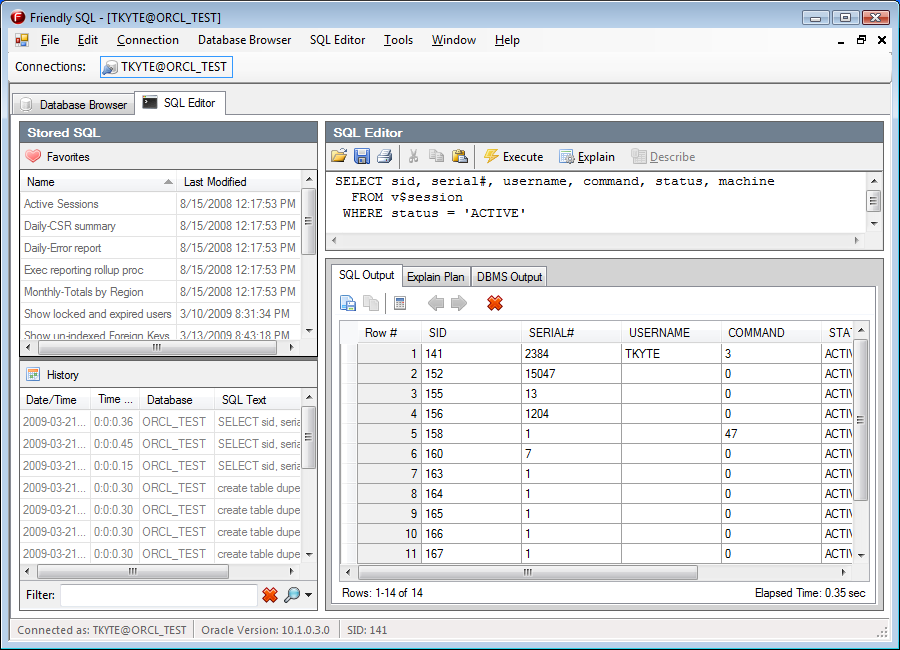This screenshot has height=650, width=900.
Task: Open the File menu
Action: coord(50,40)
